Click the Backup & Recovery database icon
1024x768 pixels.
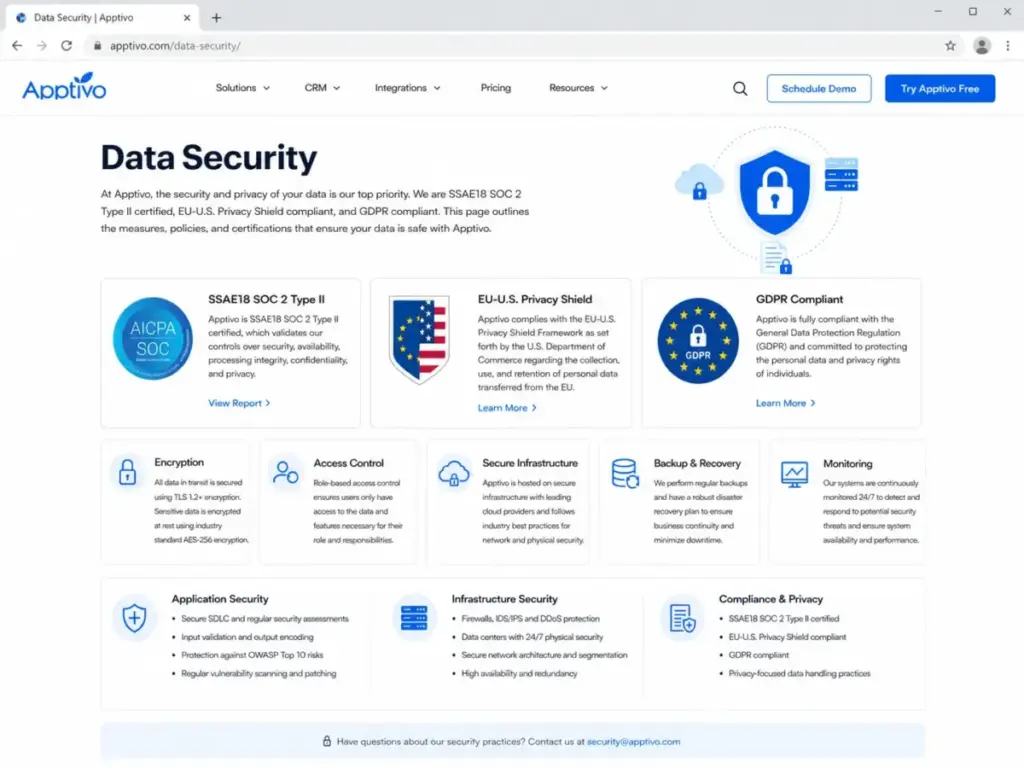click(x=625, y=473)
